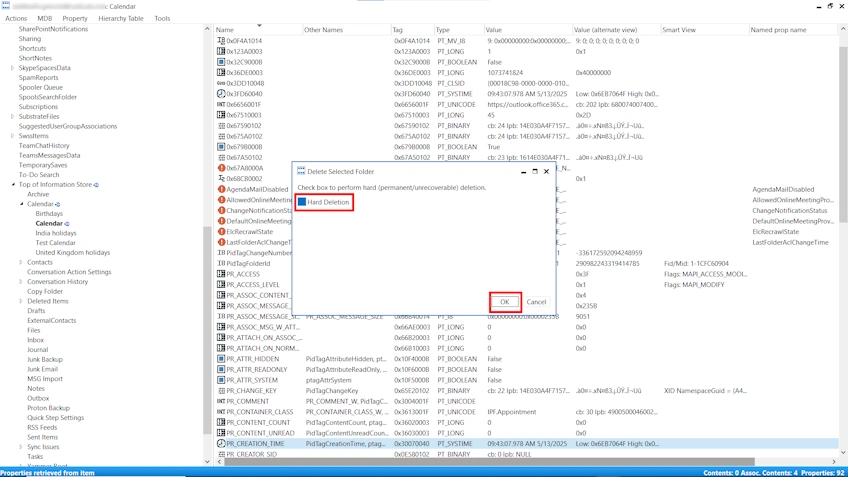Click the PR_ATTACH_ON_NORM long icon
The image size is (848, 477).
pos(221,348)
